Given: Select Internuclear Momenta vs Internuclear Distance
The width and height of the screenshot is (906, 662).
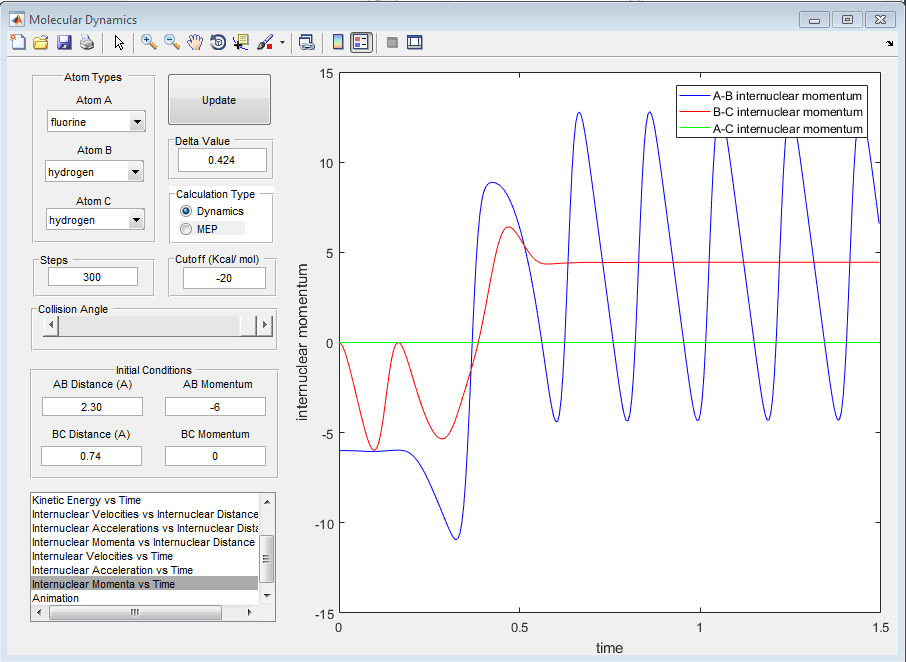Looking at the screenshot, I should pos(143,542).
